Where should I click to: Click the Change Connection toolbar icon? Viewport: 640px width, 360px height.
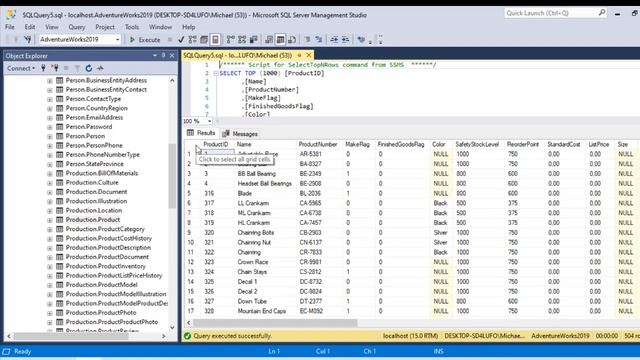(28, 40)
